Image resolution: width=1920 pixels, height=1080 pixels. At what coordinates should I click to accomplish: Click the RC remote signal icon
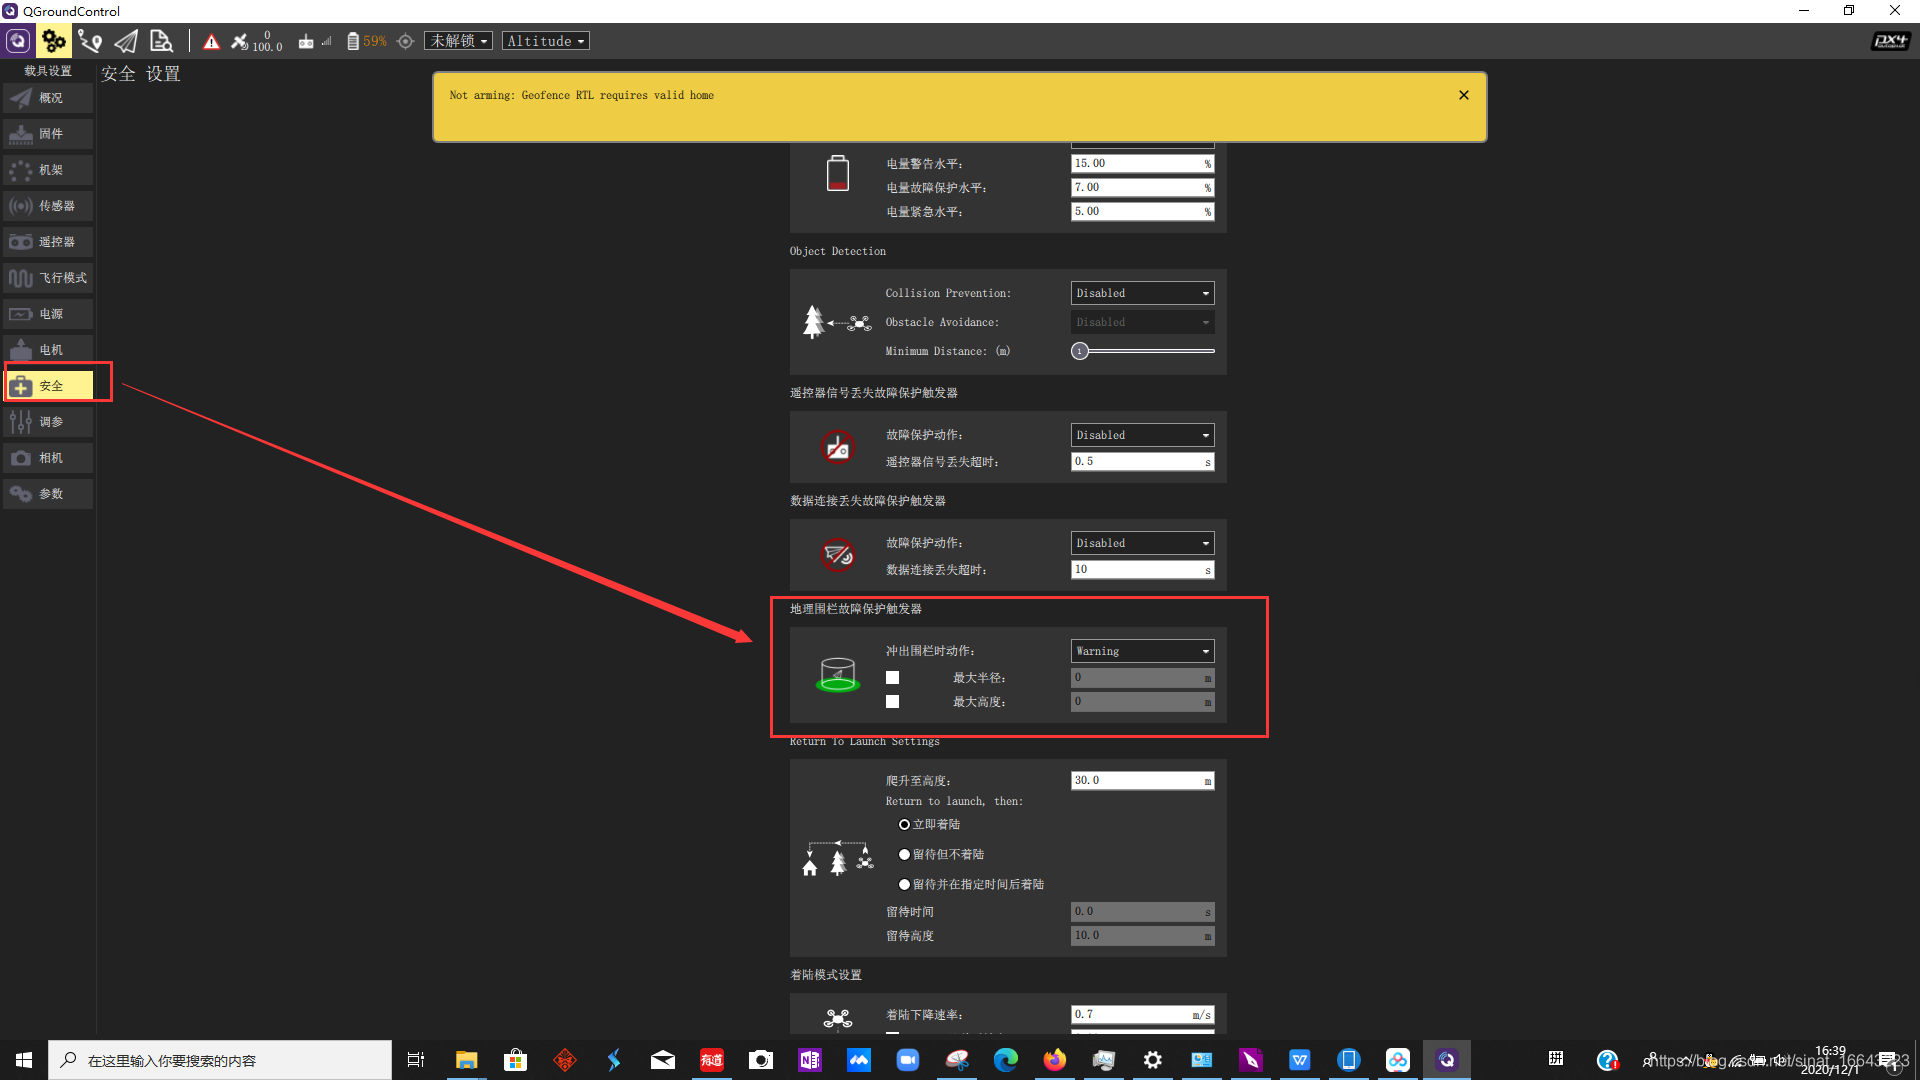[306, 41]
